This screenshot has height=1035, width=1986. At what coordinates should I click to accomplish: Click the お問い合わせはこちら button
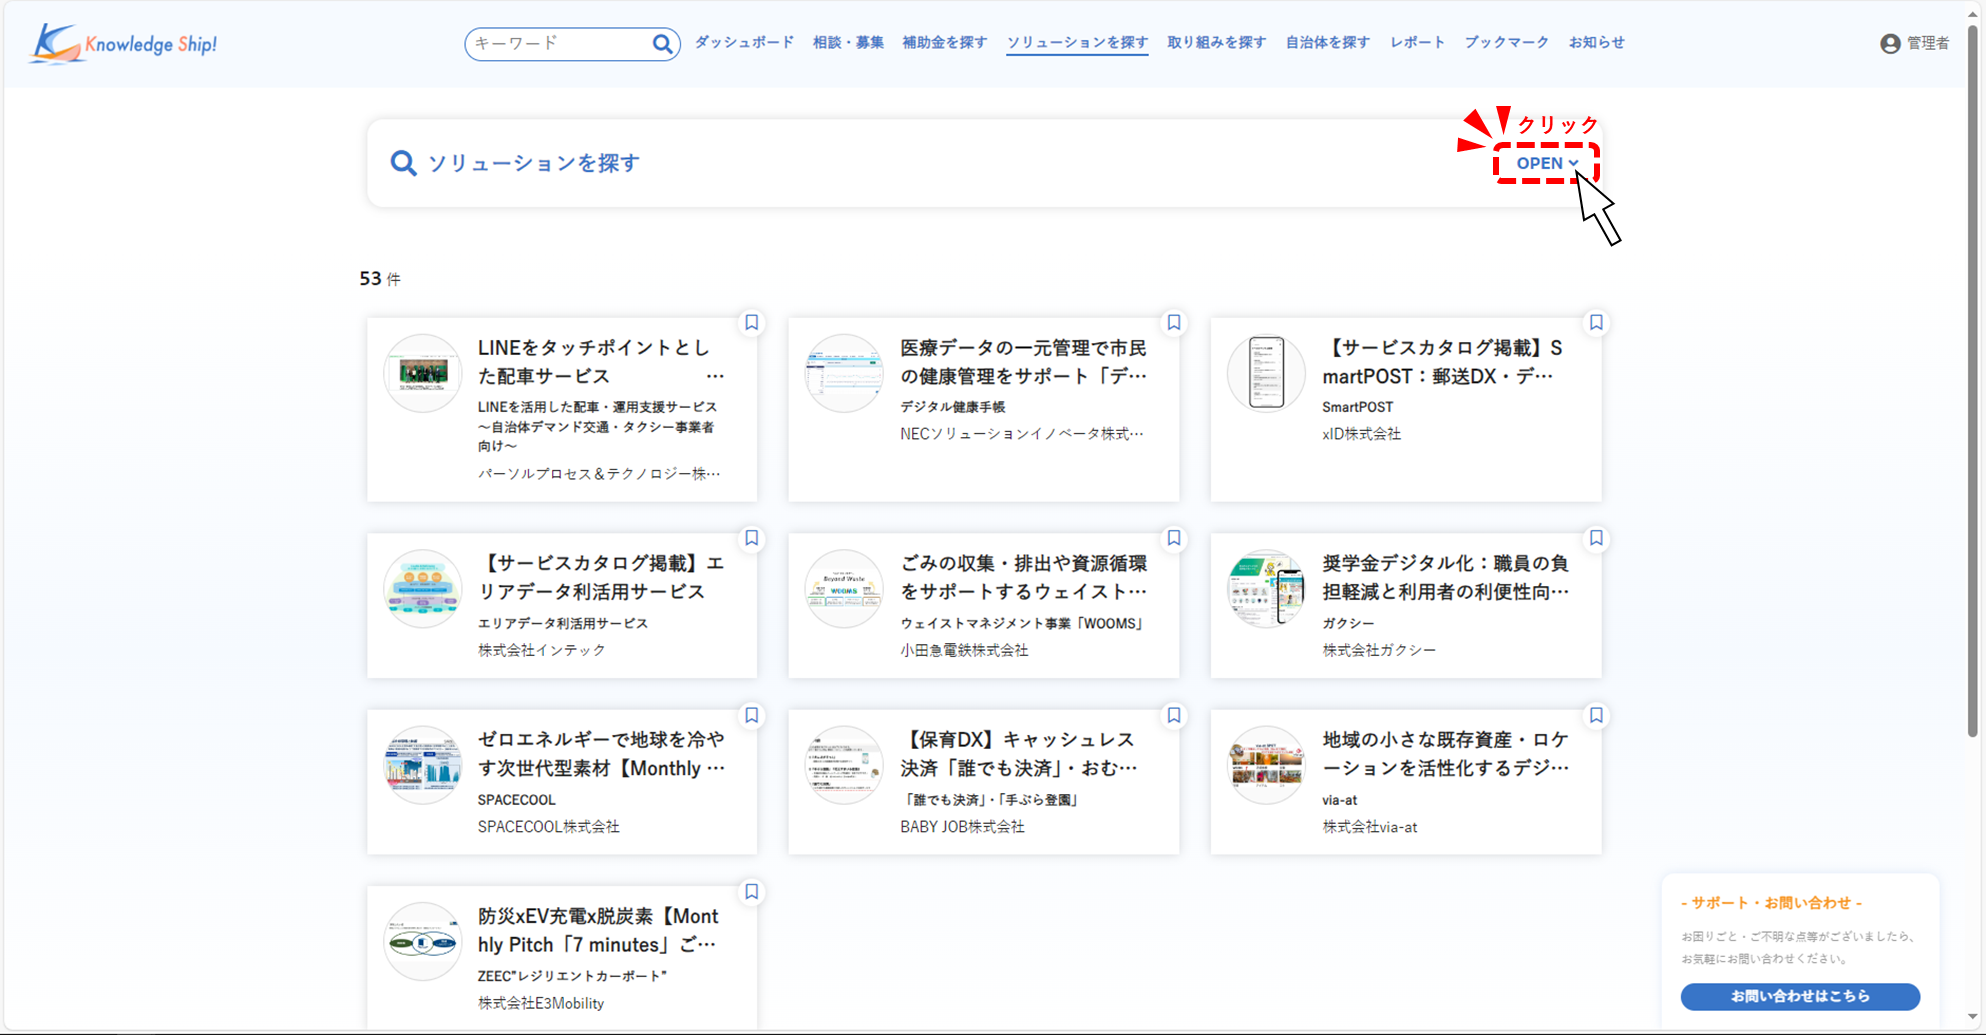[x=1800, y=996]
